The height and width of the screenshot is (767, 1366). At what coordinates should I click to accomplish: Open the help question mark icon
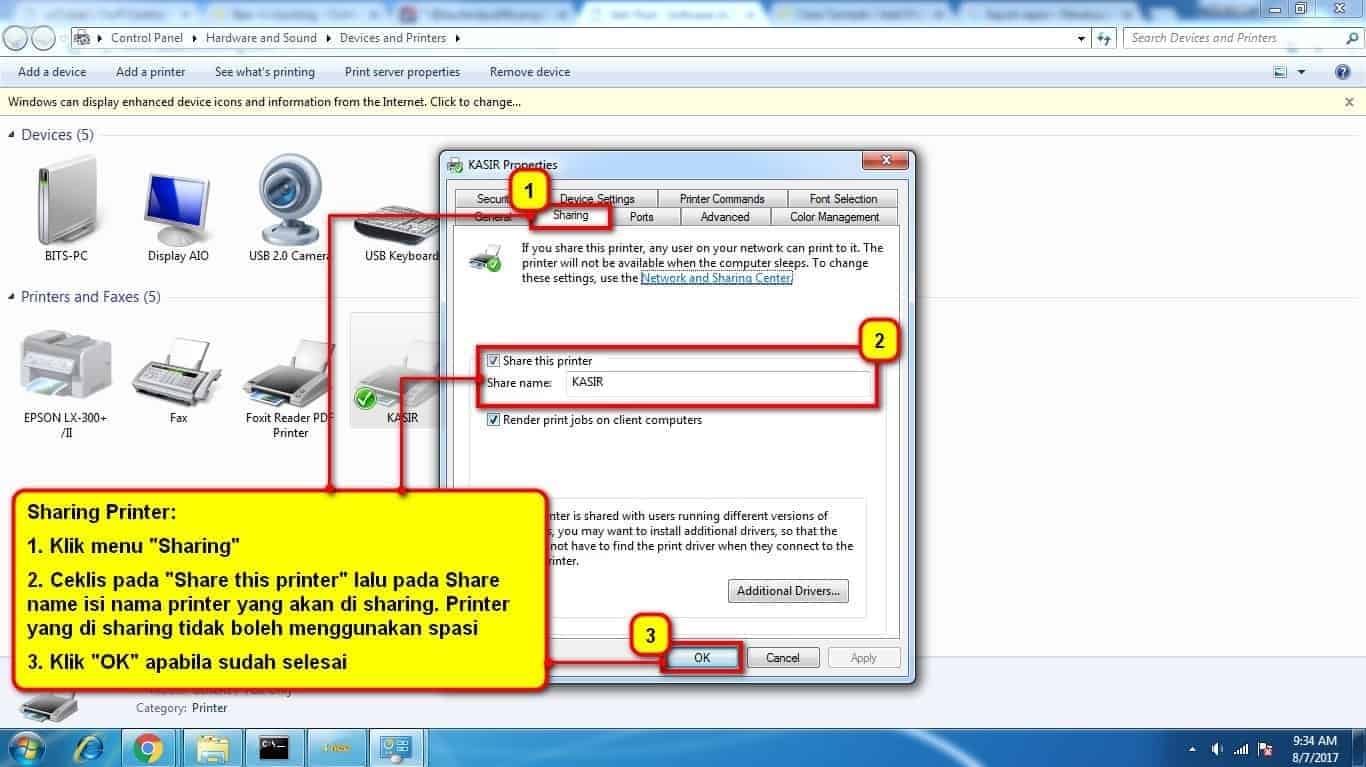click(1343, 72)
